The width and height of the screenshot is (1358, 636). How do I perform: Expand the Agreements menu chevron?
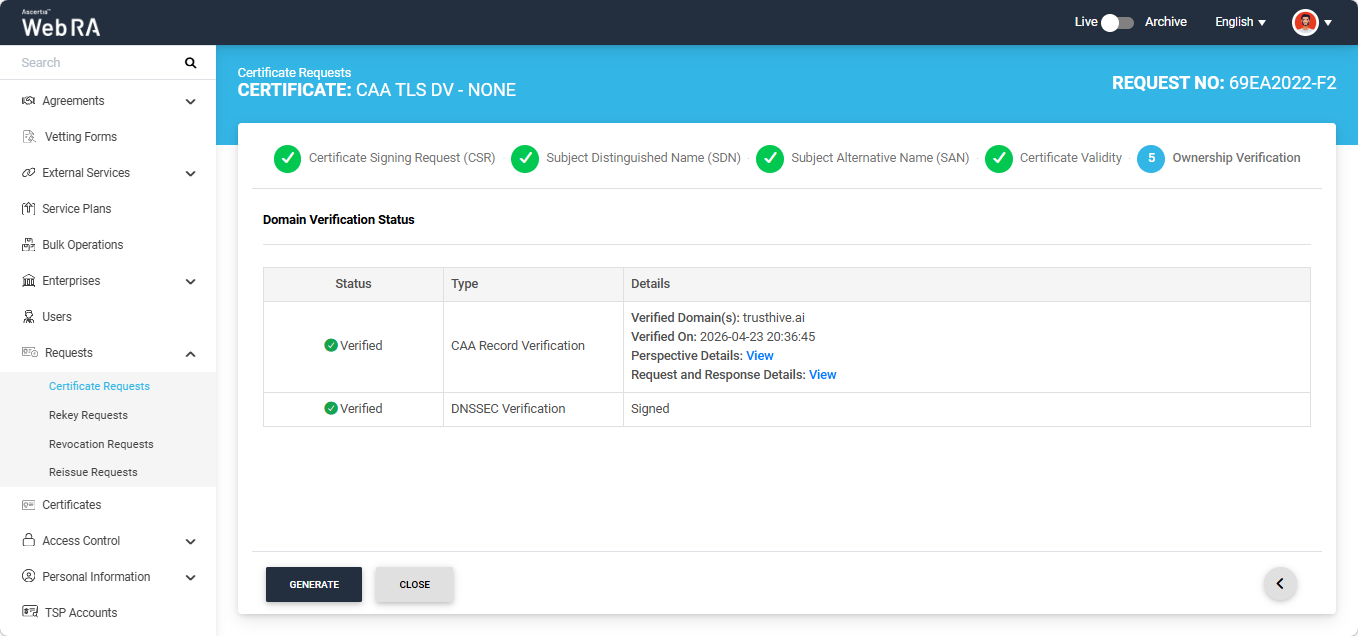click(x=191, y=101)
